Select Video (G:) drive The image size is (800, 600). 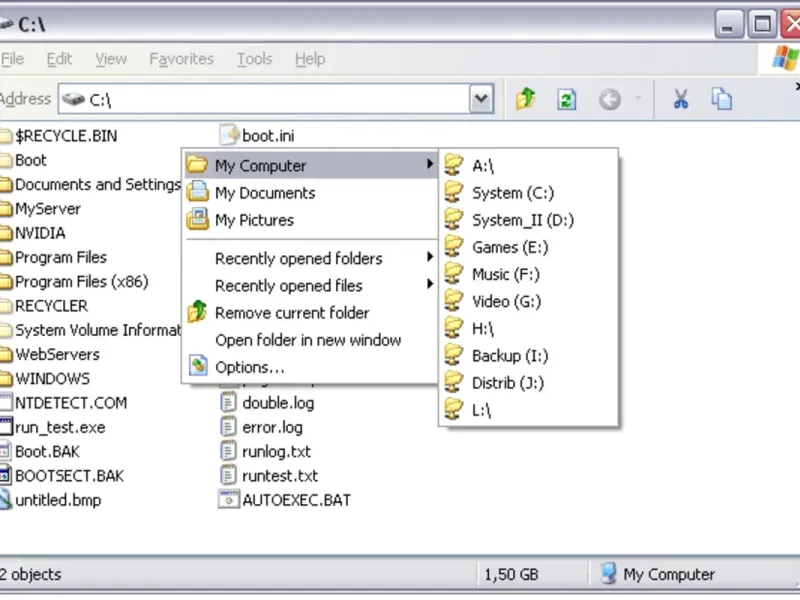[x=529, y=301]
